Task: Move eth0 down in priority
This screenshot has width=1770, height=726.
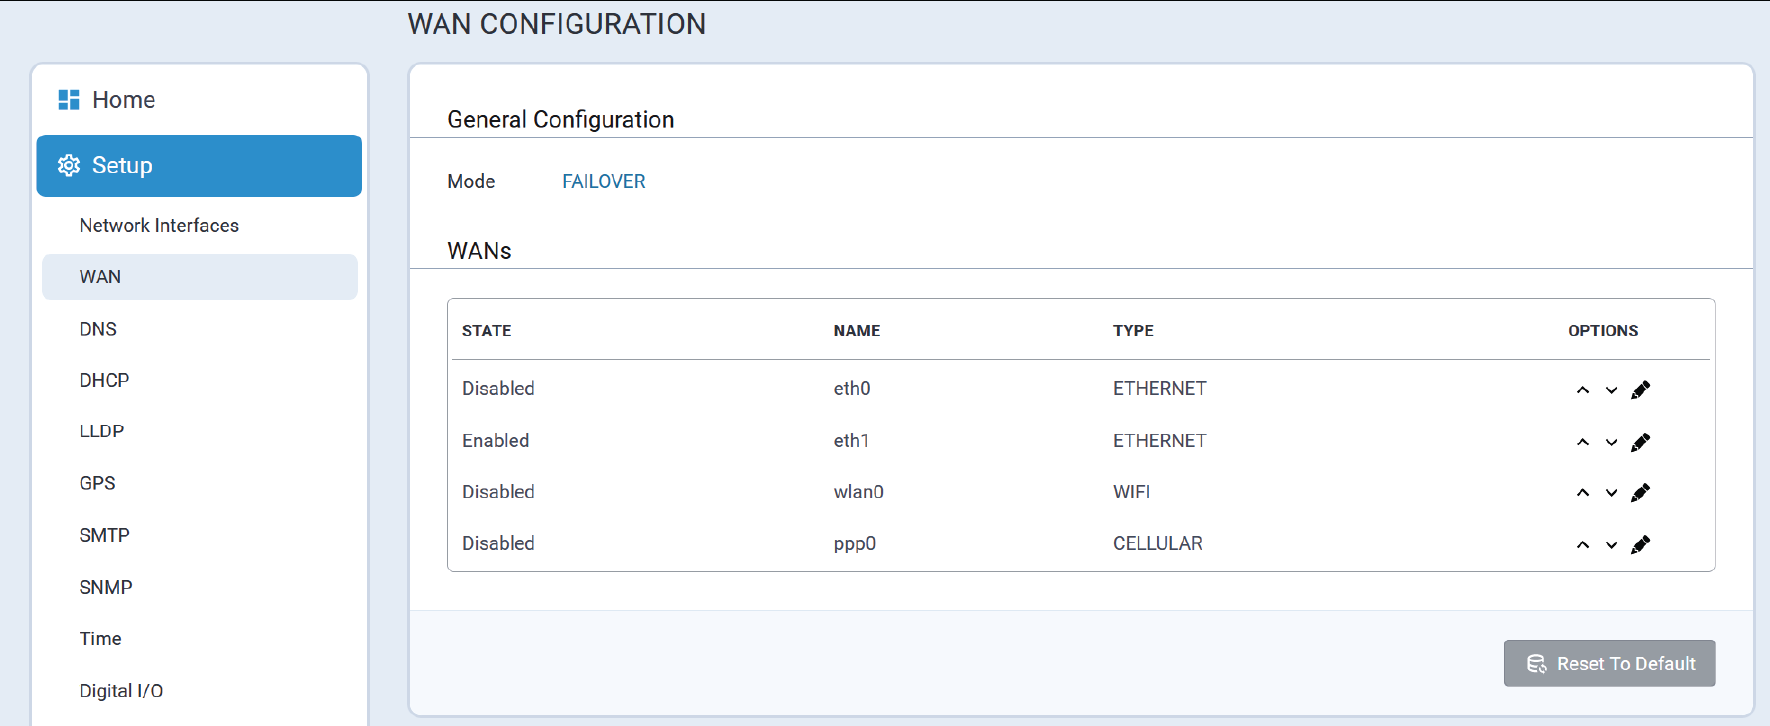Action: 1611,390
